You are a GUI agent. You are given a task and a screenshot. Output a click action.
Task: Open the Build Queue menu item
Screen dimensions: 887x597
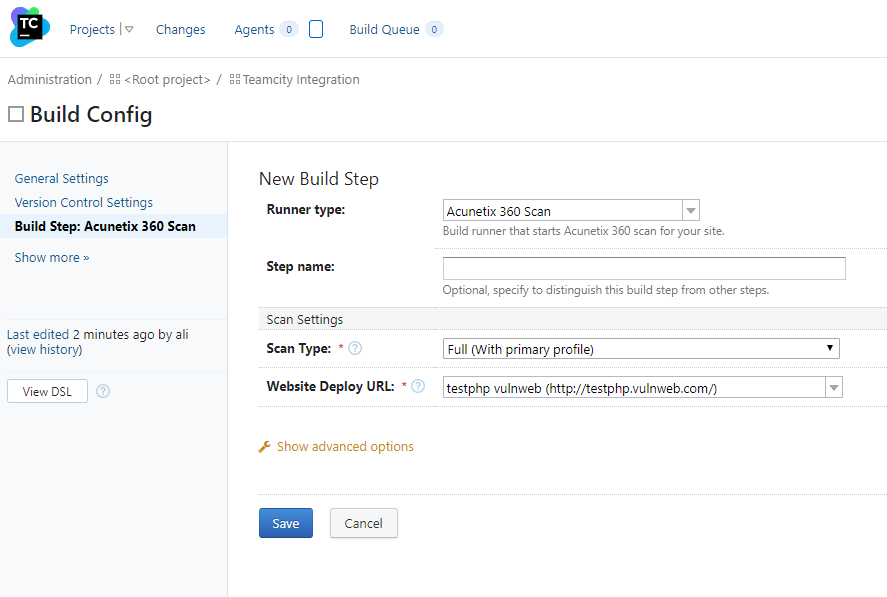pyautogui.click(x=384, y=29)
